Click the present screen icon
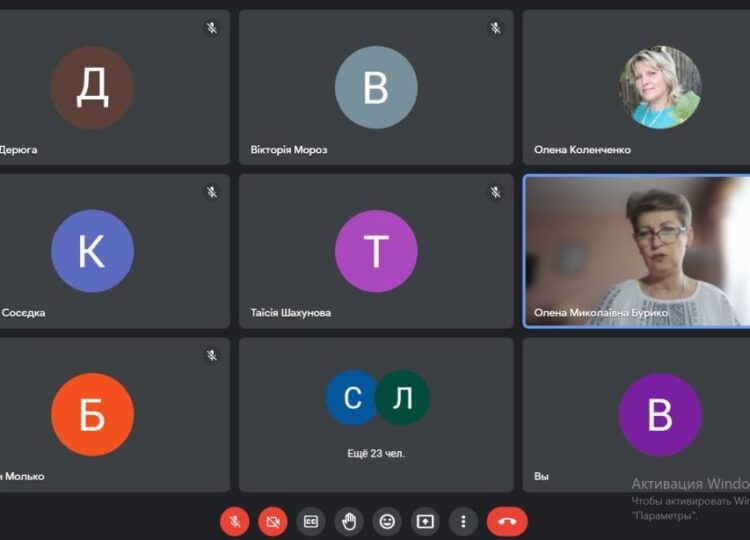The height and width of the screenshot is (540, 750). [x=425, y=521]
